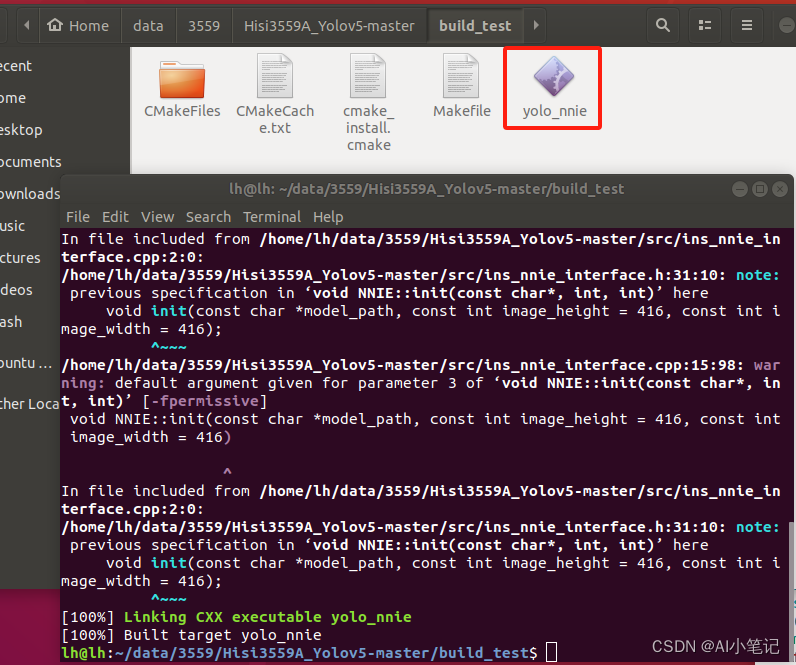796x665 pixels.
Task: Open the terminal Edit menu
Action: coord(115,217)
